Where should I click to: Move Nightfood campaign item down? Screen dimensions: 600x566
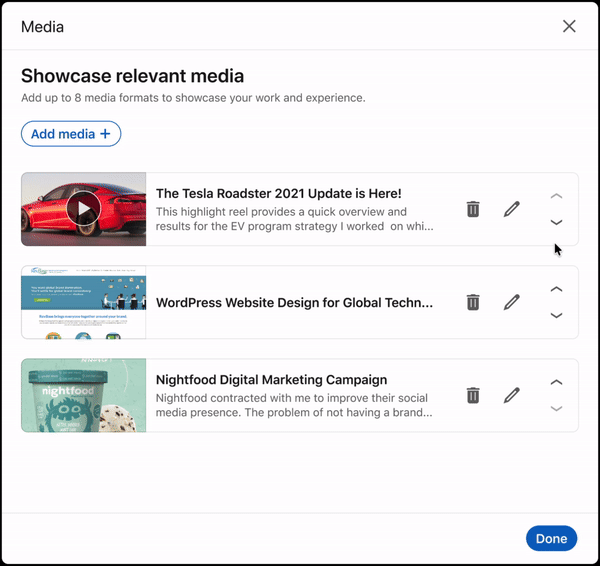[556, 408]
